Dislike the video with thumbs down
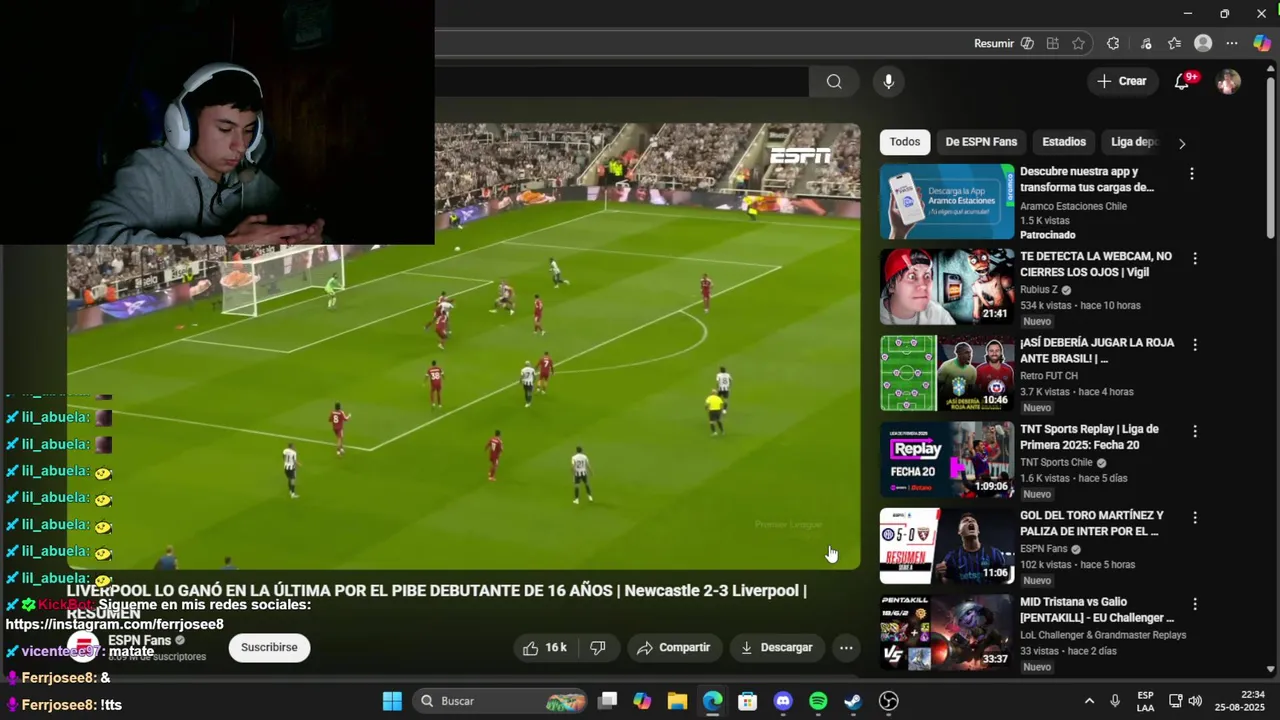The height and width of the screenshot is (720, 1280). [598, 648]
